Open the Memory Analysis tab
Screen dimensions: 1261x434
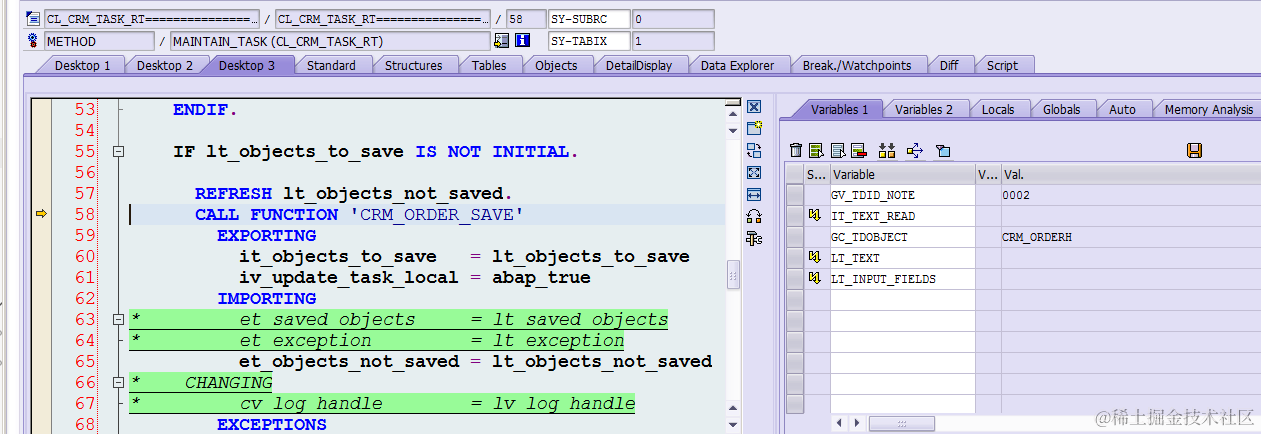coord(1208,109)
